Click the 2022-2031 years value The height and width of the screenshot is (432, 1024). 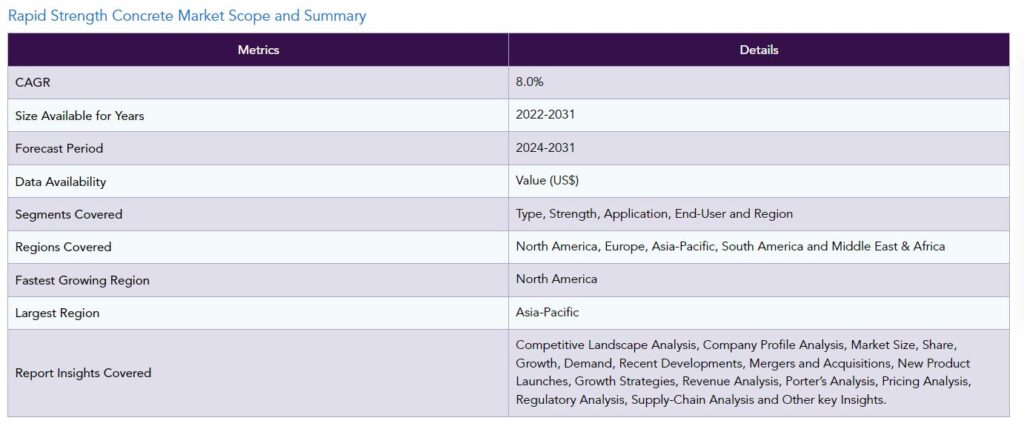[545, 115]
